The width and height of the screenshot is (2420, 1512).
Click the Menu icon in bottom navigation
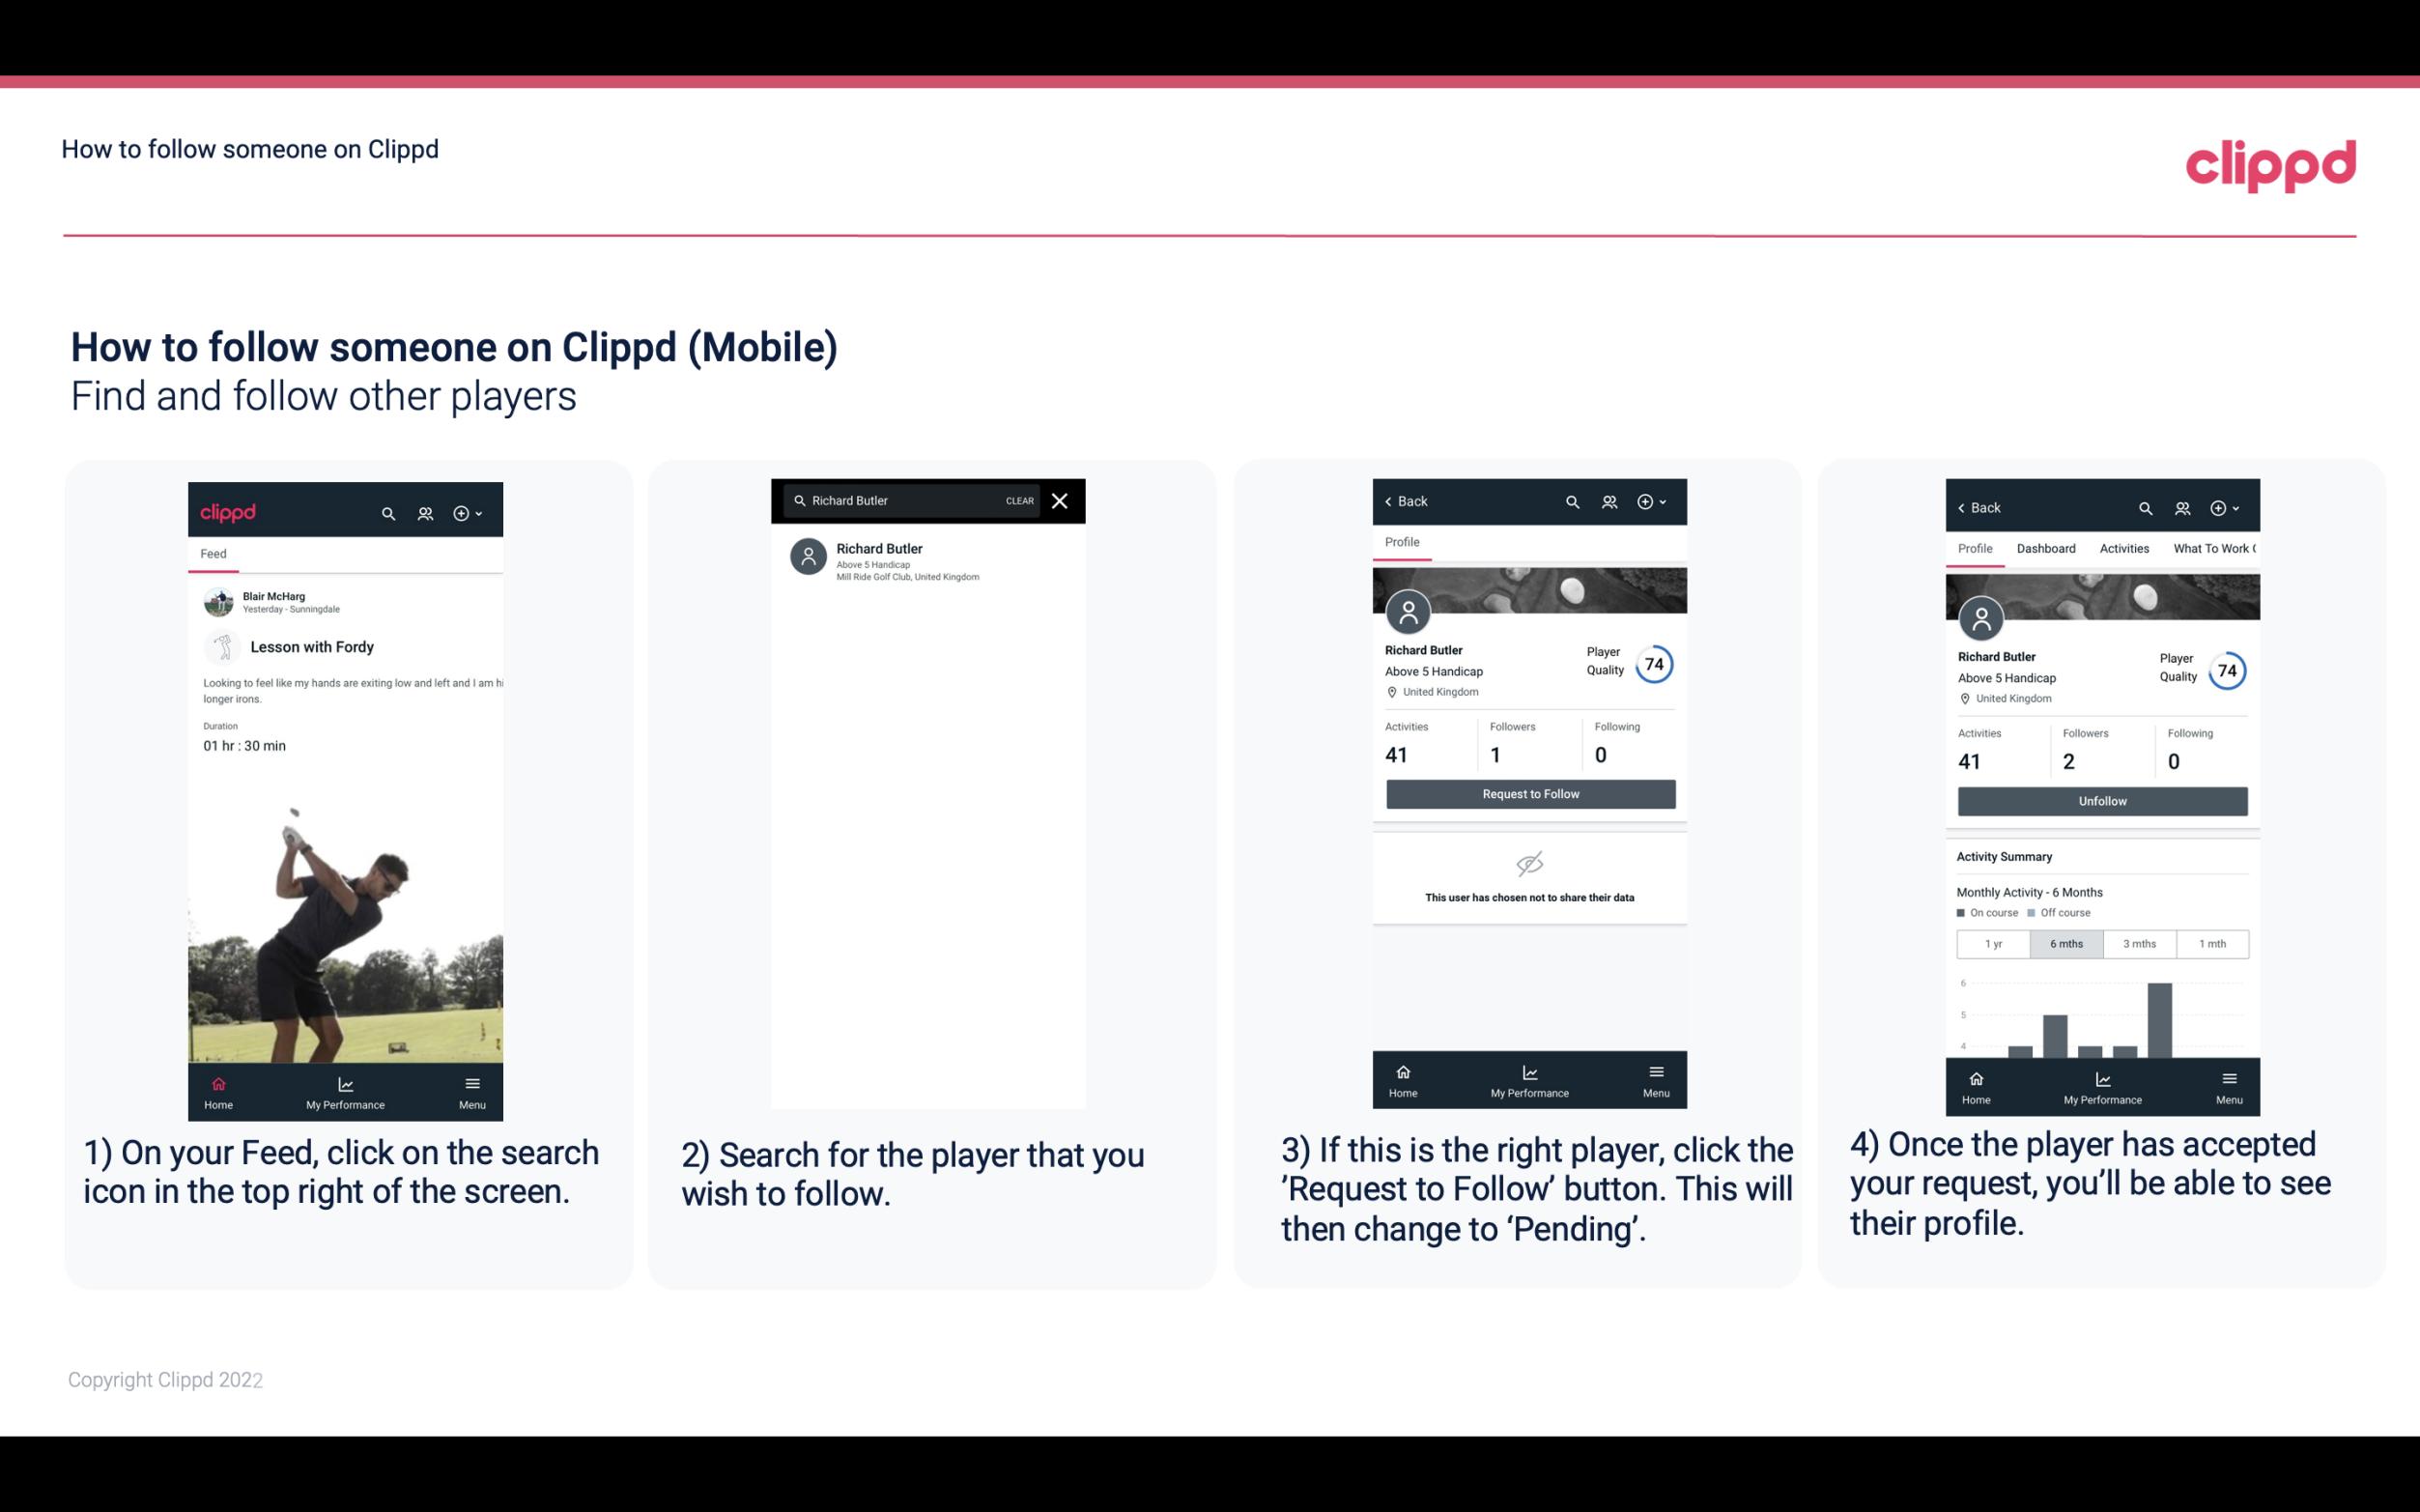(473, 1082)
